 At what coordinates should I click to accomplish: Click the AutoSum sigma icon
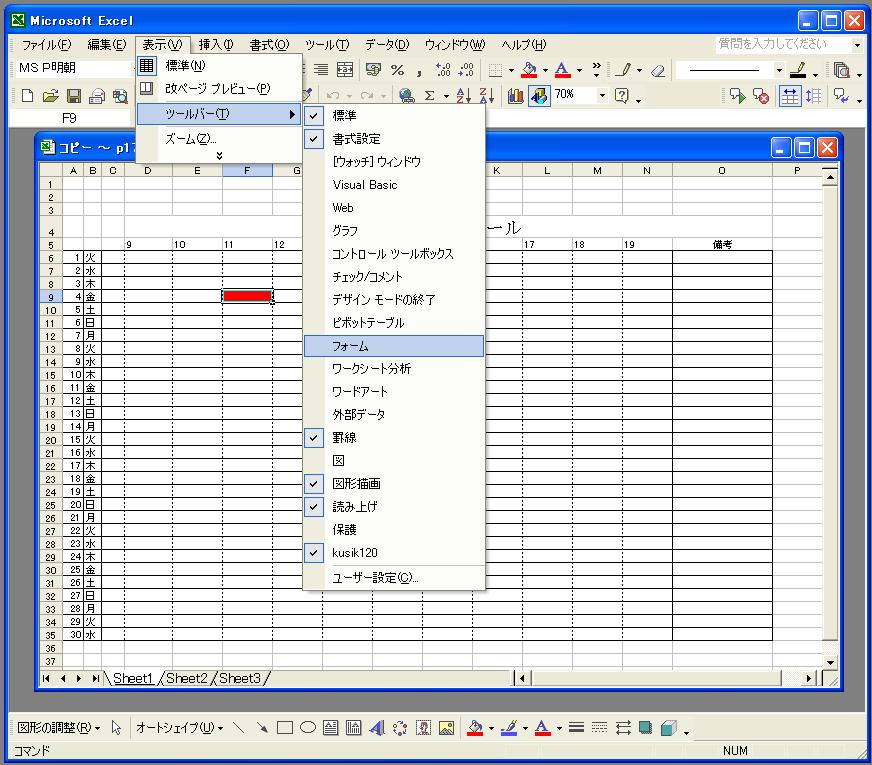click(429, 96)
